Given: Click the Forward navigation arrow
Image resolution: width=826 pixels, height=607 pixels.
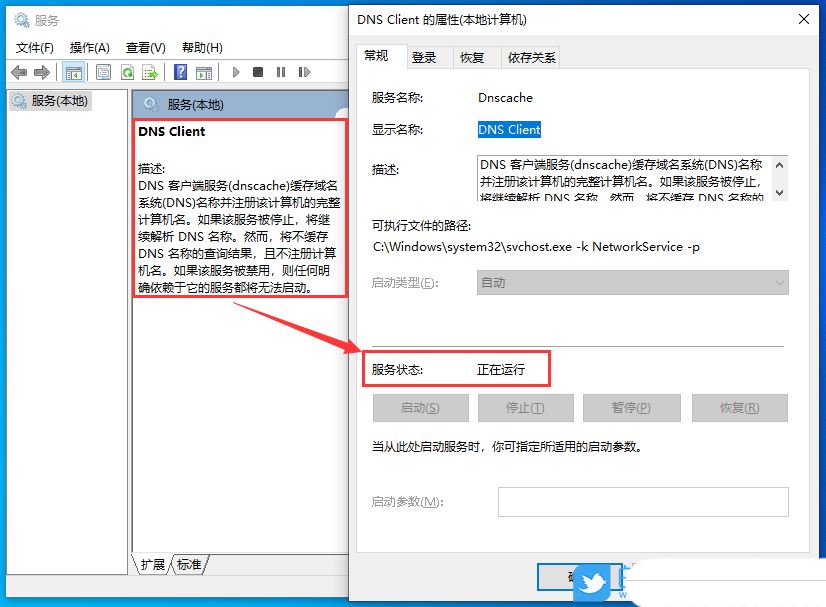Looking at the screenshot, I should (41, 71).
